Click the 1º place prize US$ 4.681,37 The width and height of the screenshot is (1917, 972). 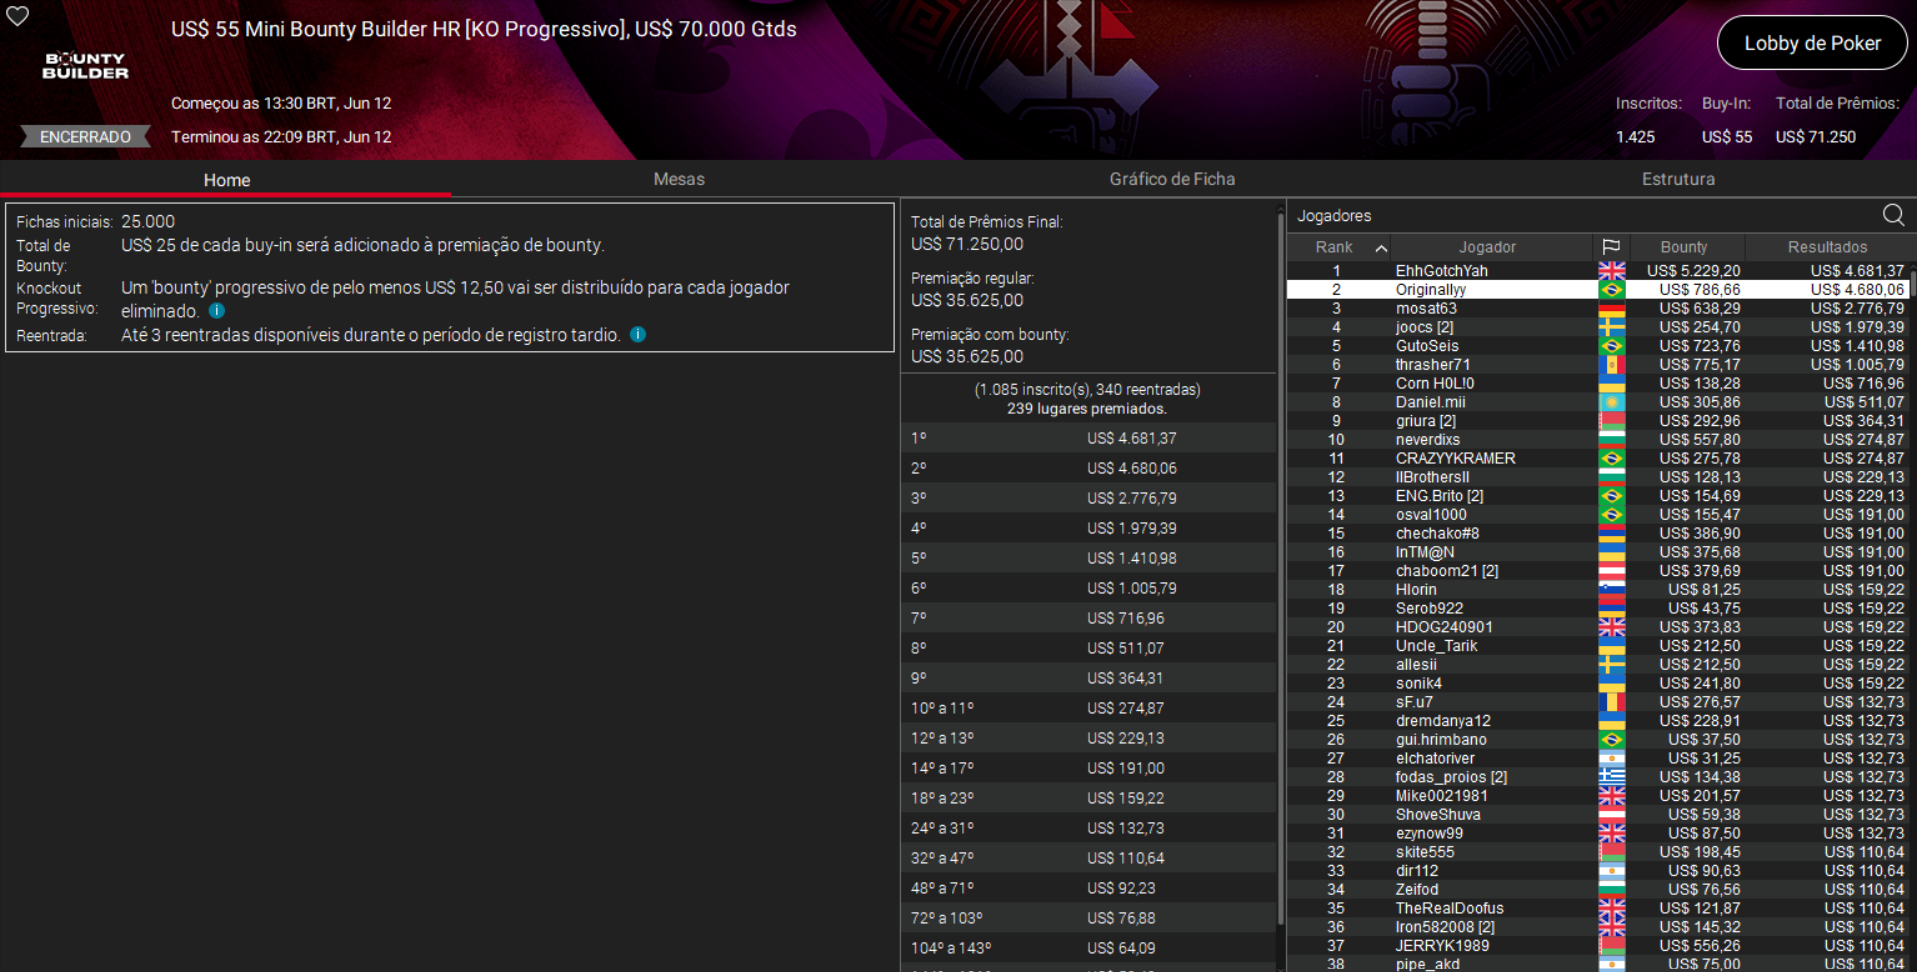1131,438
